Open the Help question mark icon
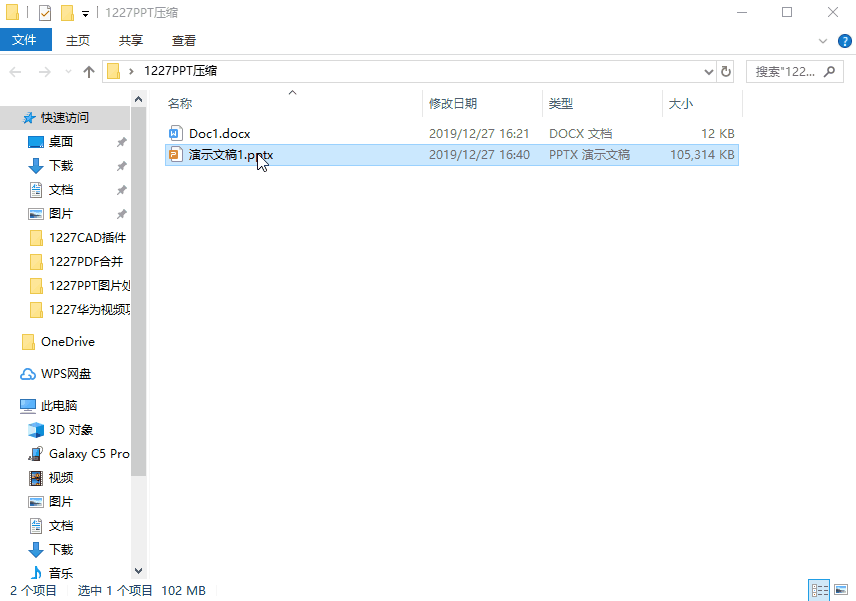The height and width of the screenshot is (601, 856). (x=845, y=41)
